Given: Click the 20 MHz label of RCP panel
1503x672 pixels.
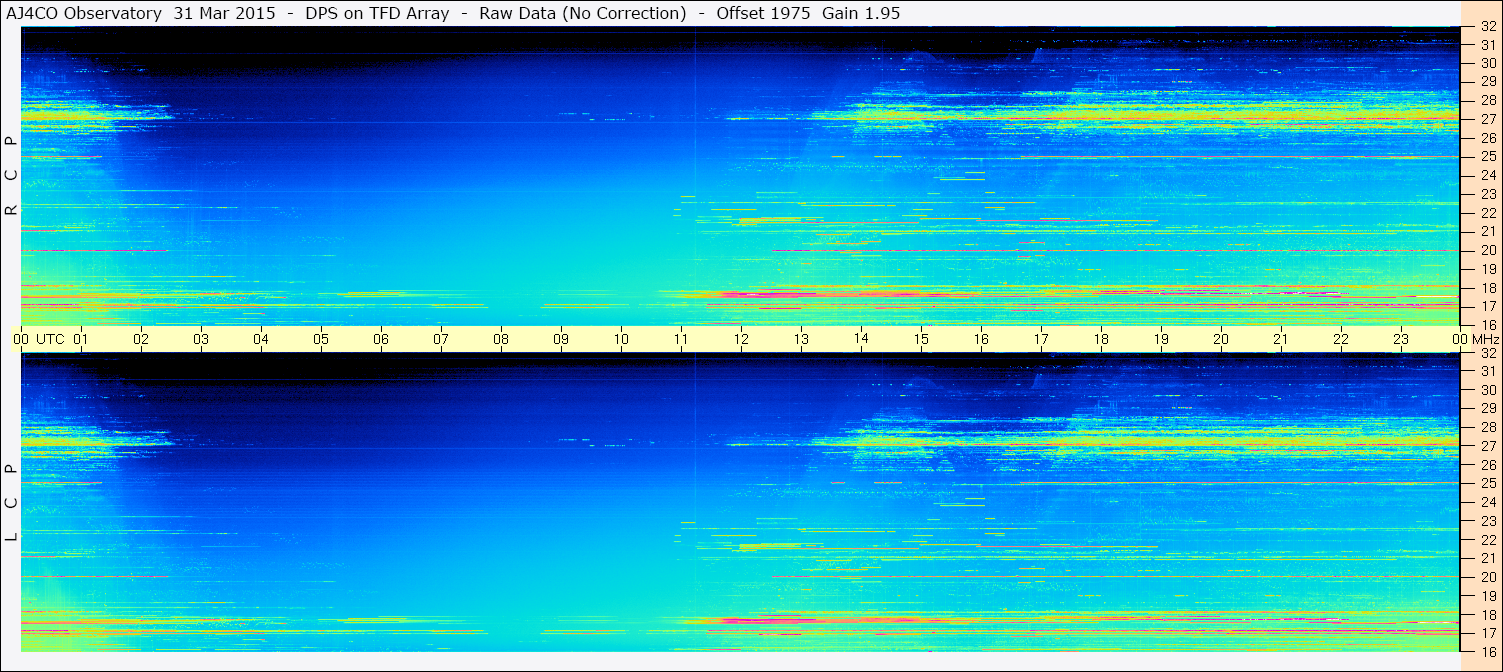Looking at the screenshot, I should pyautogui.click(x=1487, y=250).
